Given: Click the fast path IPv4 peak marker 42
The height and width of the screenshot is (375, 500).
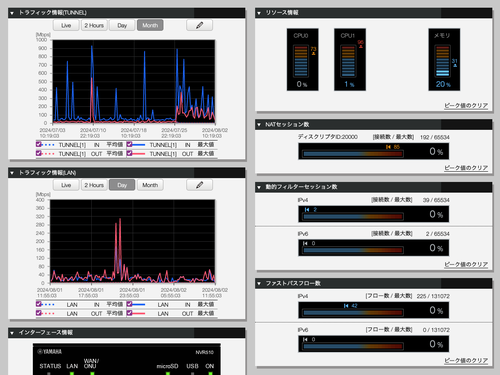Looking at the screenshot, I should click(x=351, y=306).
